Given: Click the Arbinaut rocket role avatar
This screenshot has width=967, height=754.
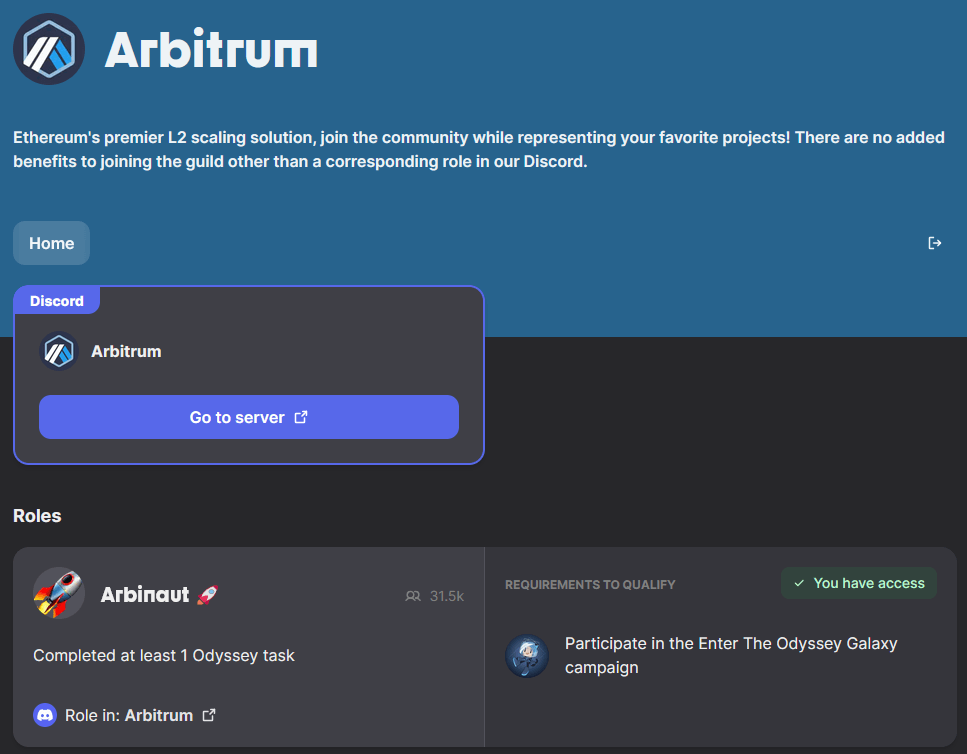Looking at the screenshot, I should coord(59,593).
